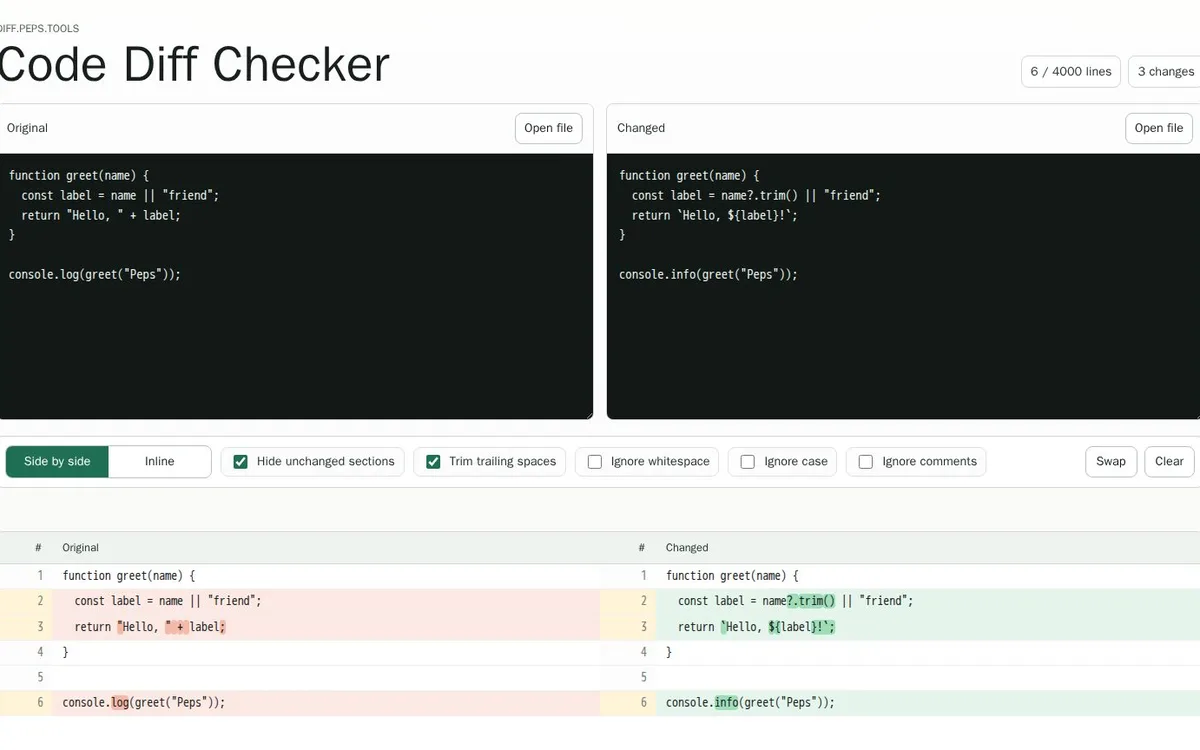Image resolution: width=1200 pixels, height=750 pixels.
Task: Select removed line 'return "Hello, " + label;'
Action: pos(300,627)
